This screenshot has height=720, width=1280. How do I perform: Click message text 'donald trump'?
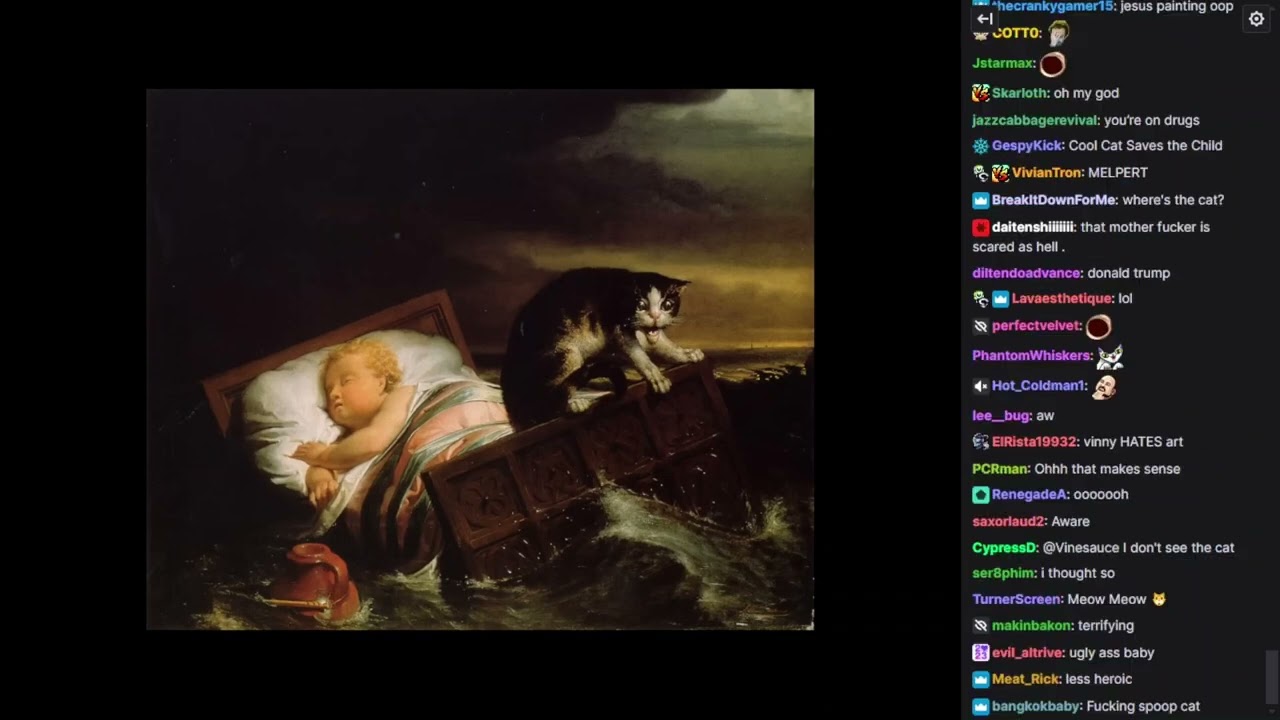(x=1129, y=273)
